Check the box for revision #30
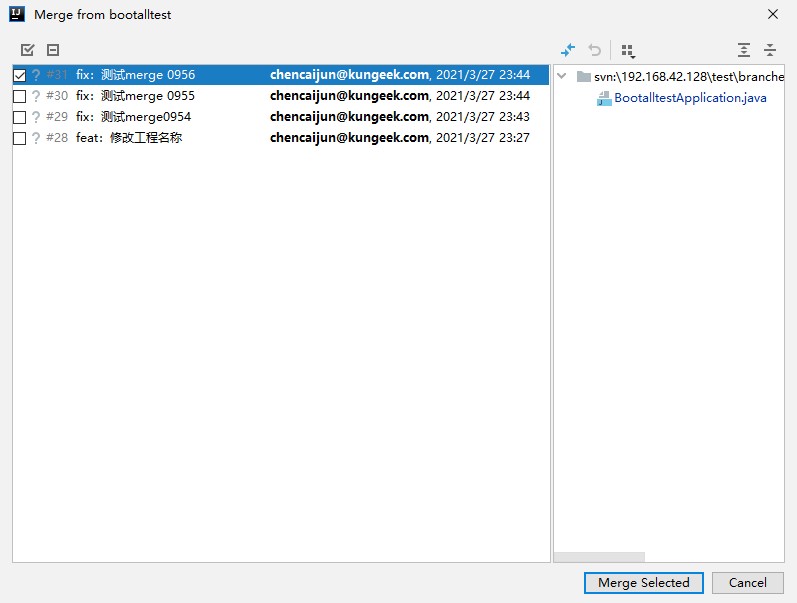Screen dimensions: 797x603 click(20, 97)
